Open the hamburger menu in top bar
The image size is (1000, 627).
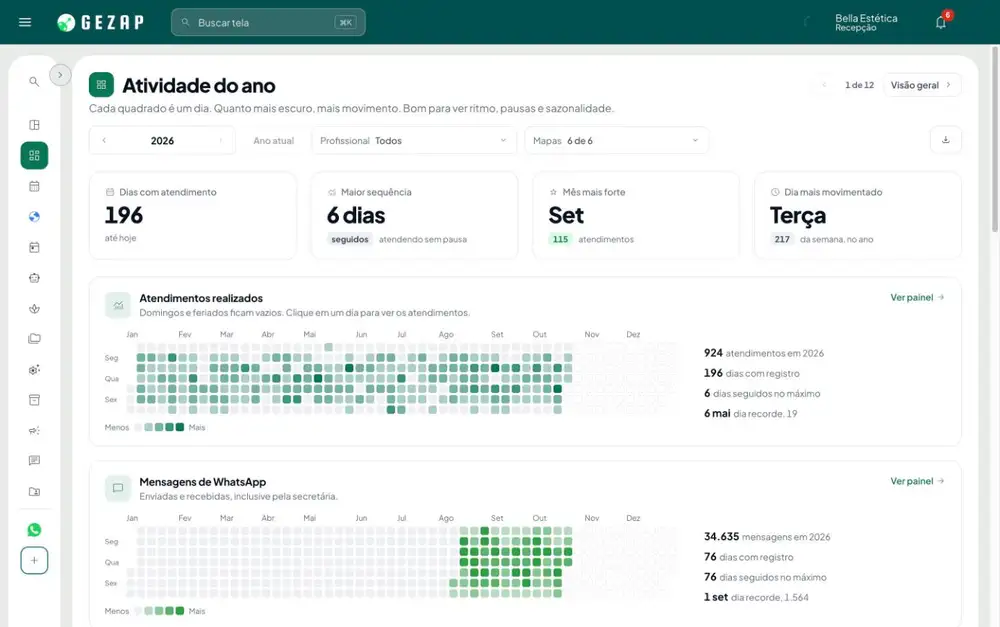click(x=25, y=22)
